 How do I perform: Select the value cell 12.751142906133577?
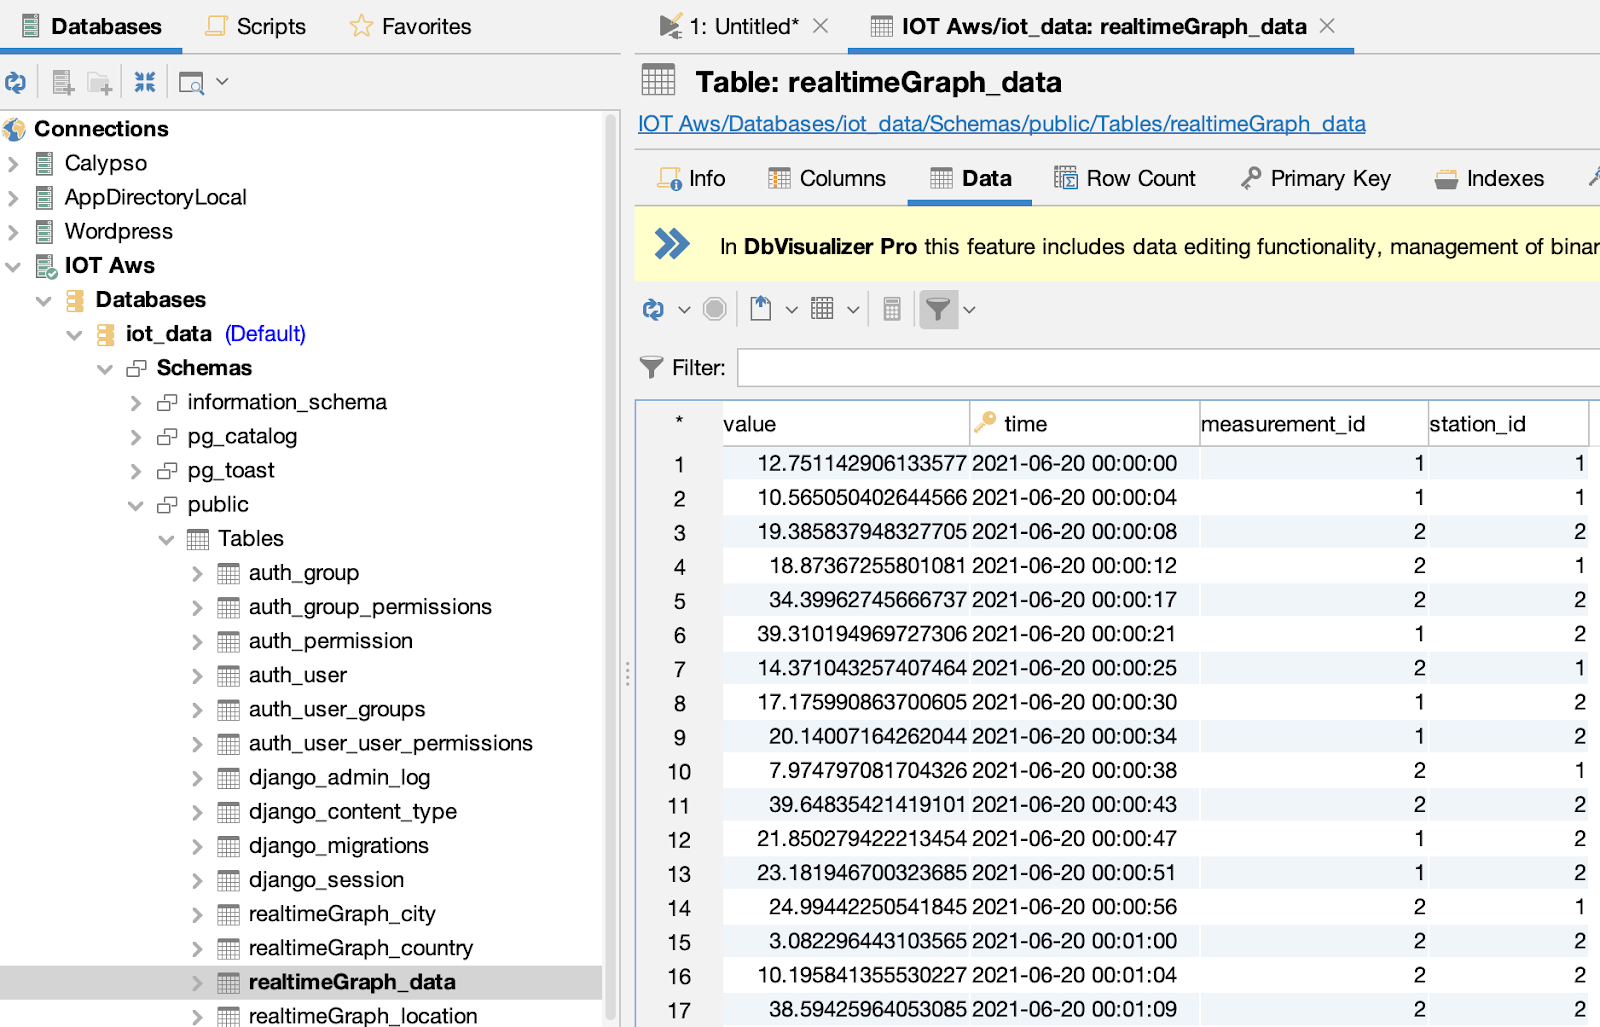845,464
